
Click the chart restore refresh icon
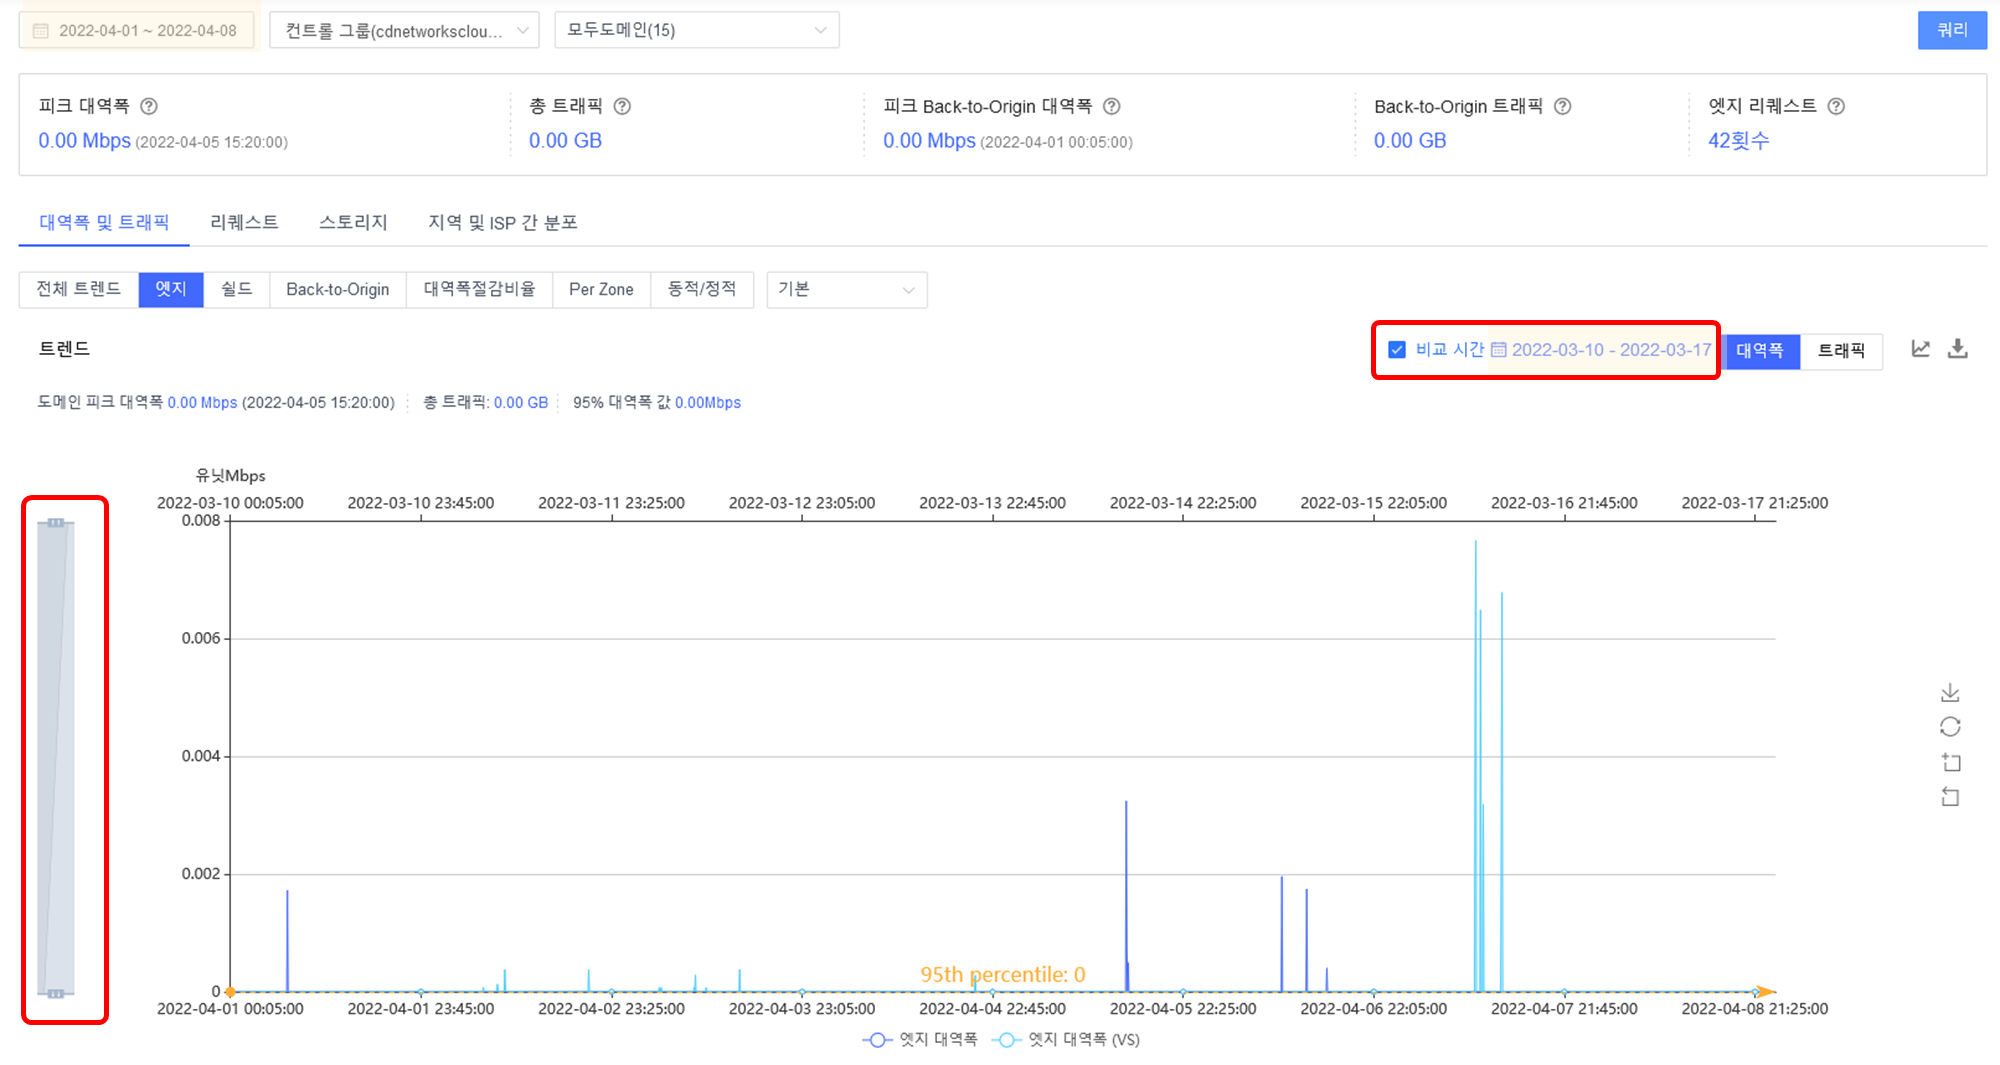click(x=1950, y=727)
